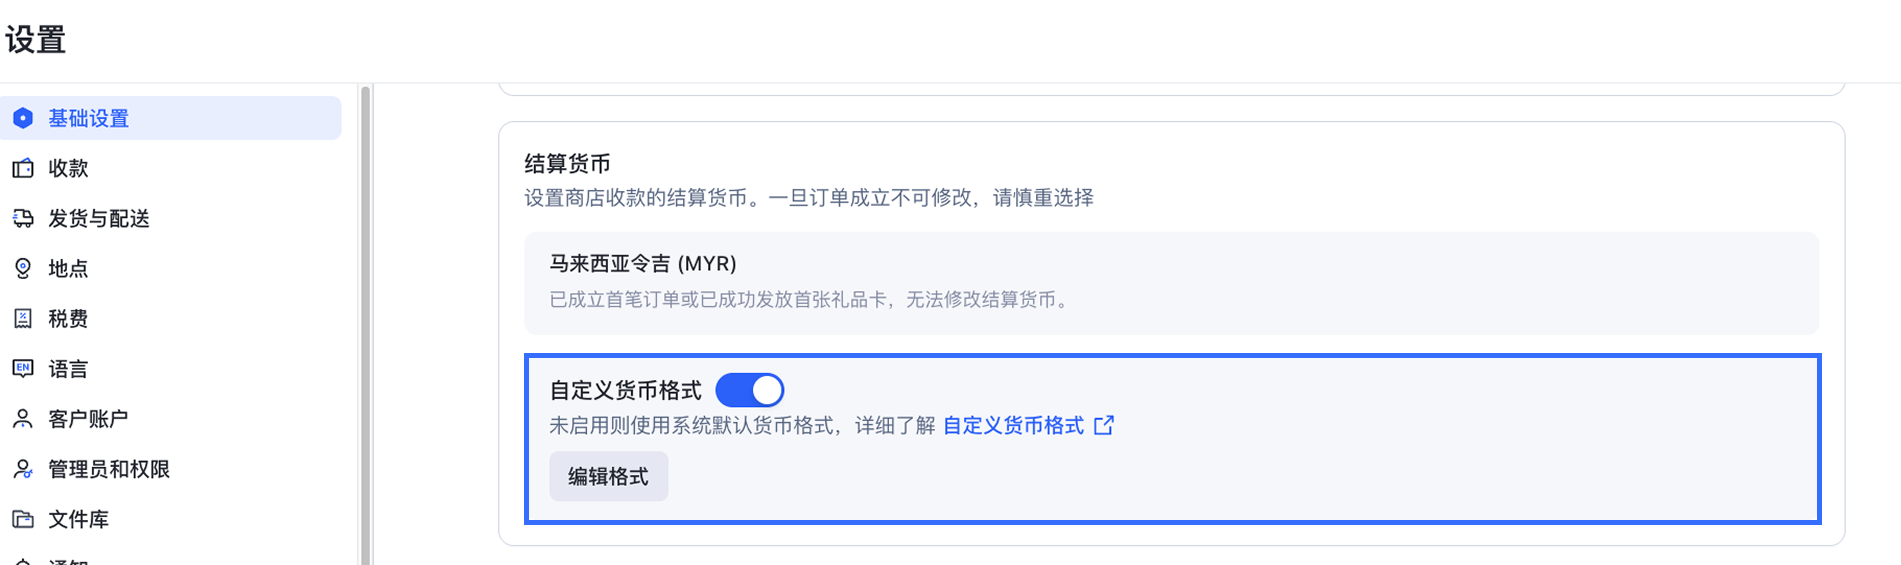Image resolution: width=1901 pixels, height=565 pixels.
Task: Open the 基础设置 menu item
Action: [x=89, y=118]
